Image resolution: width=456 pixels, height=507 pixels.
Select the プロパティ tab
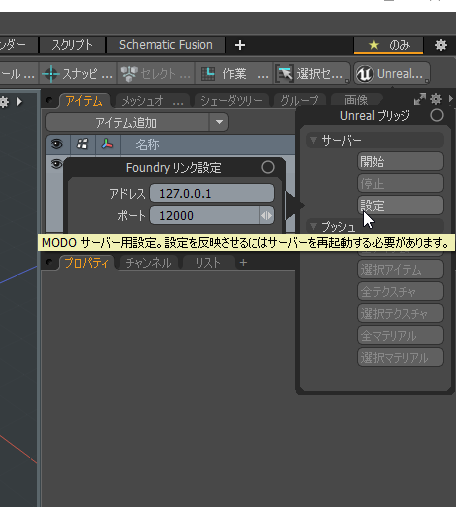click(x=87, y=263)
